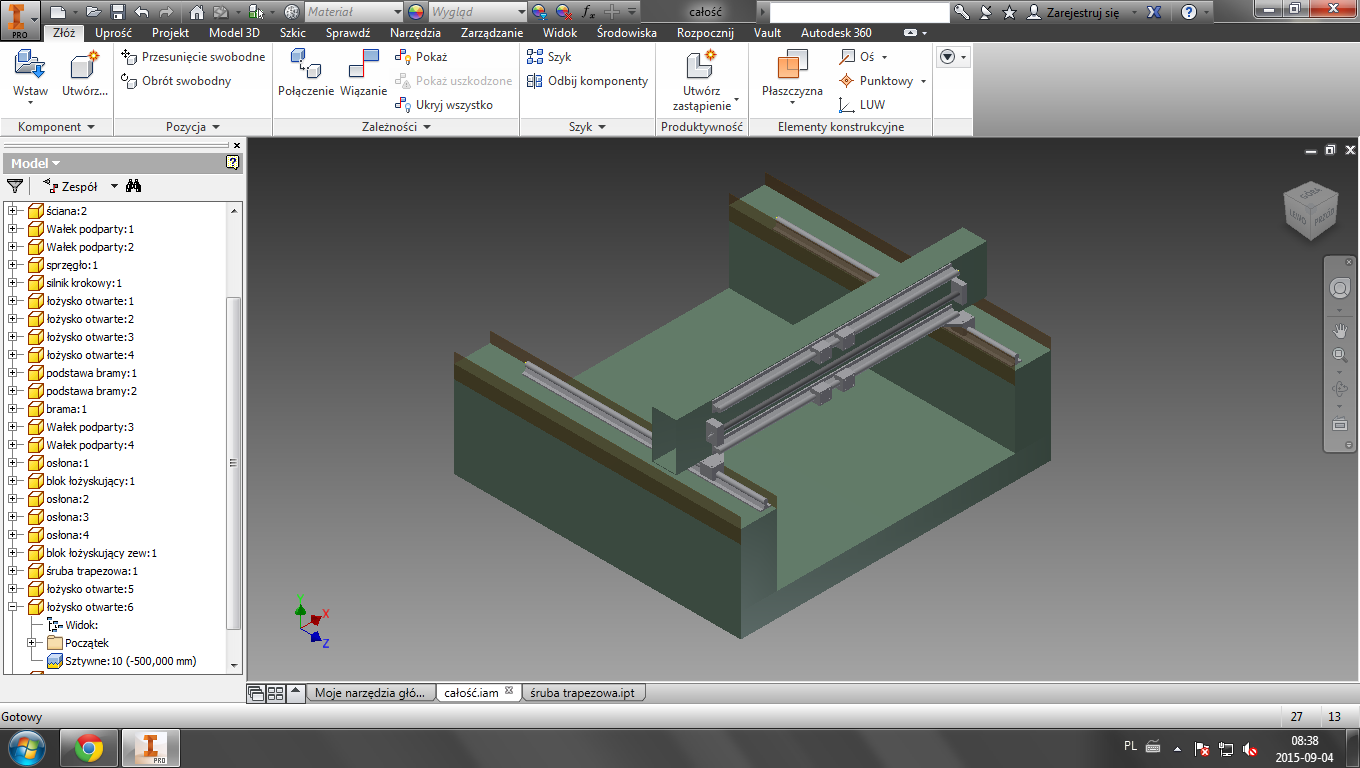Image resolution: width=1360 pixels, height=768 pixels.
Task: Select blok łożyskujący zew:1 in tree
Action: point(101,553)
